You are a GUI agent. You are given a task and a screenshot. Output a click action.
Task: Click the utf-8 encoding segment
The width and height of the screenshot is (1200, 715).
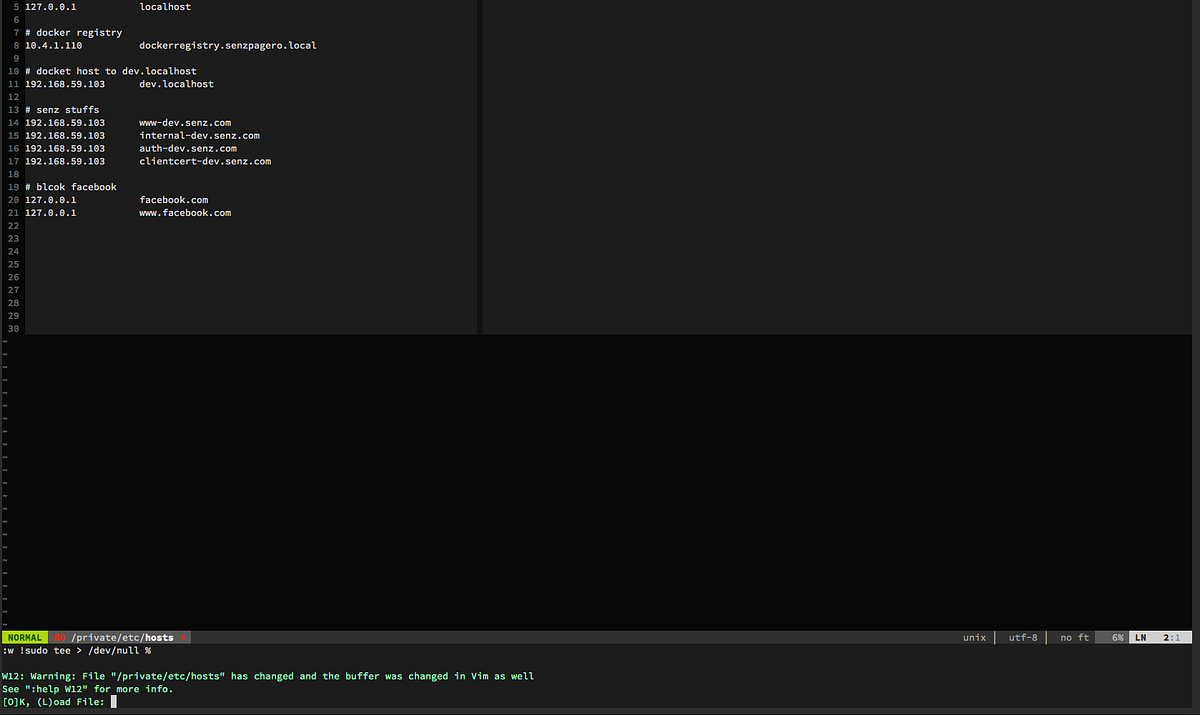tap(1021, 637)
